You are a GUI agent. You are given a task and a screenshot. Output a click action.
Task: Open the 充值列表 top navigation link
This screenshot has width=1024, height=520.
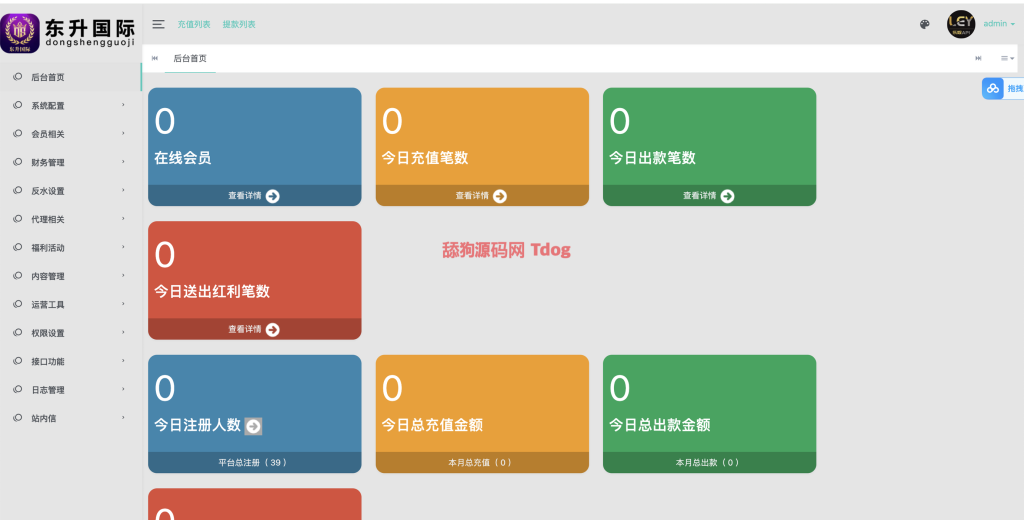coord(194,24)
